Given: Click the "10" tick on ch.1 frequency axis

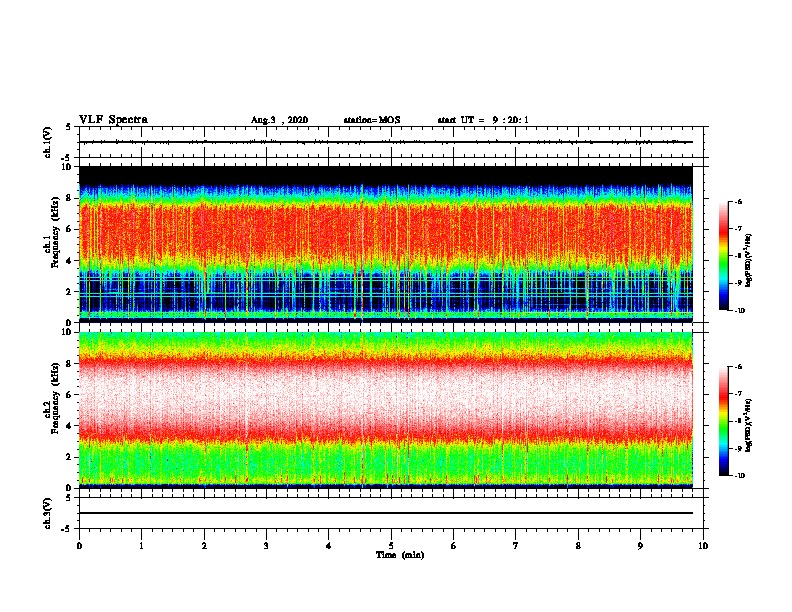Looking at the screenshot, I should coord(67,167).
